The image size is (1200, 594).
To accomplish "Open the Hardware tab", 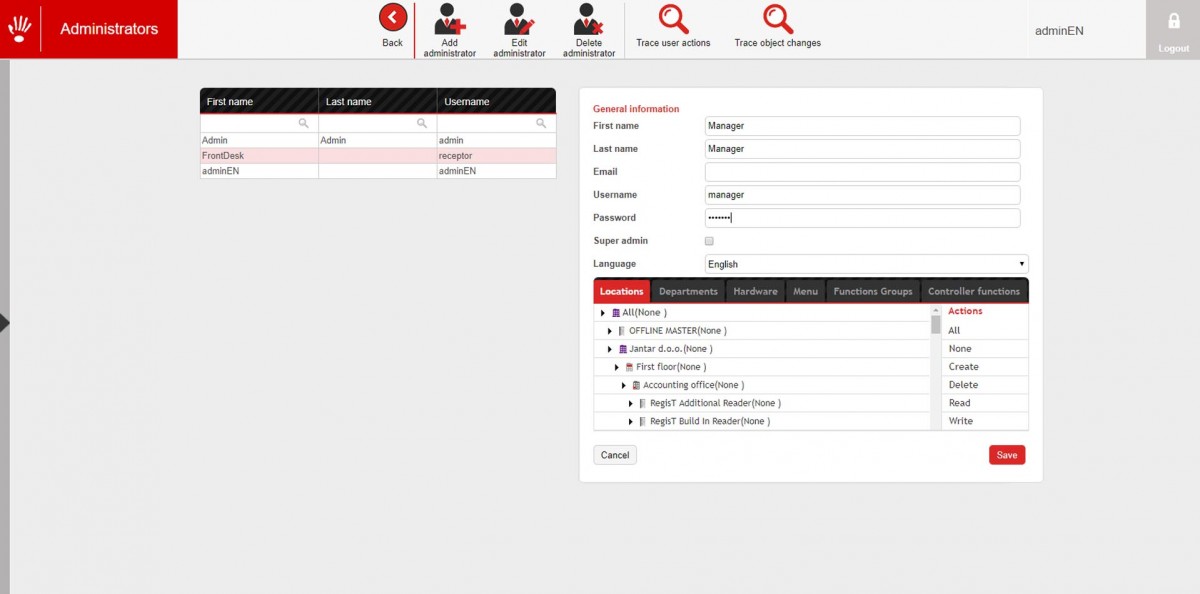I will tap(755, 291).
